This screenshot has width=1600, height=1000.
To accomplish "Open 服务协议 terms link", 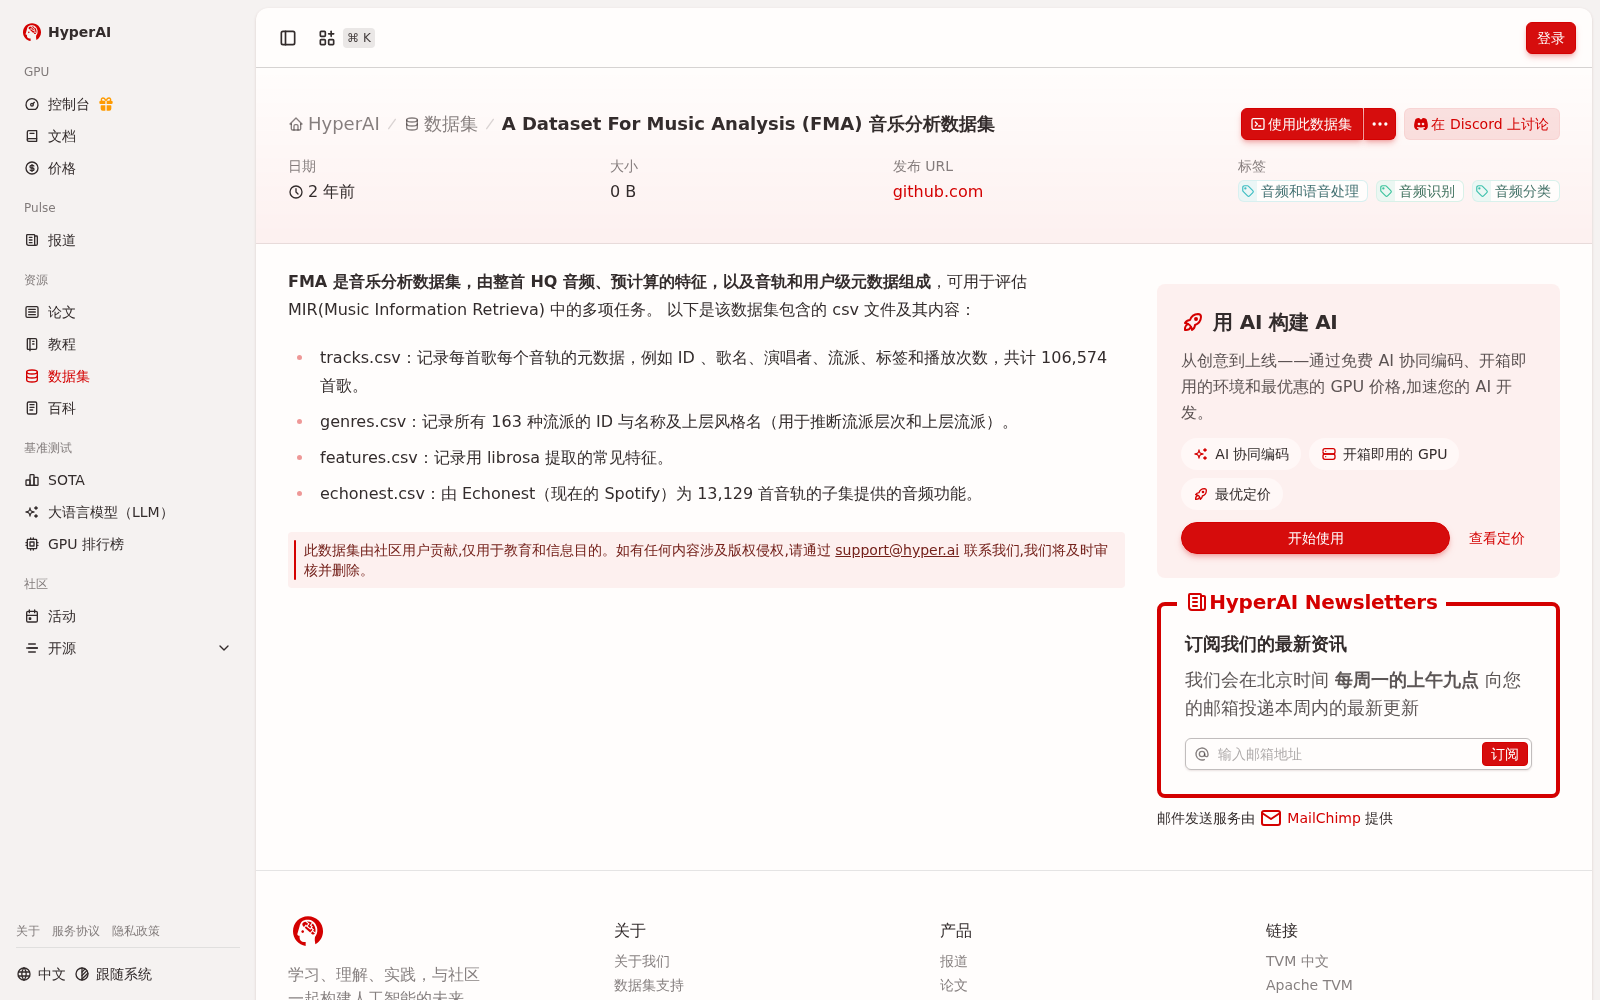I will tap(76, 931).
